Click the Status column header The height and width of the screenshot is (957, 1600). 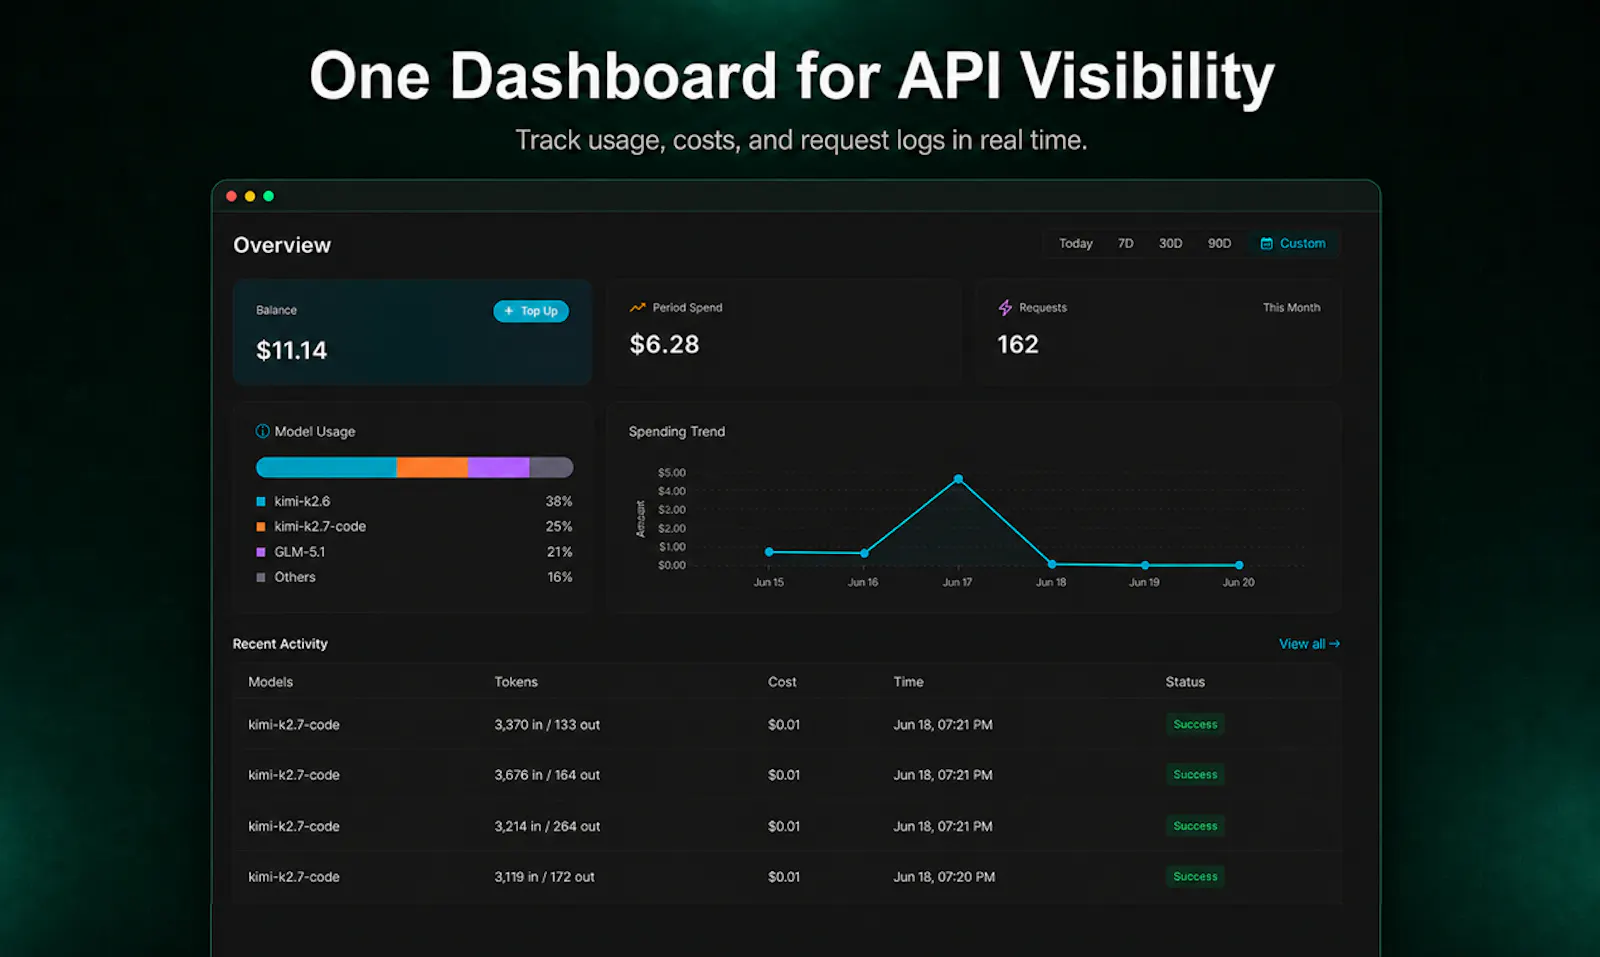click(x=1185, y=682)
